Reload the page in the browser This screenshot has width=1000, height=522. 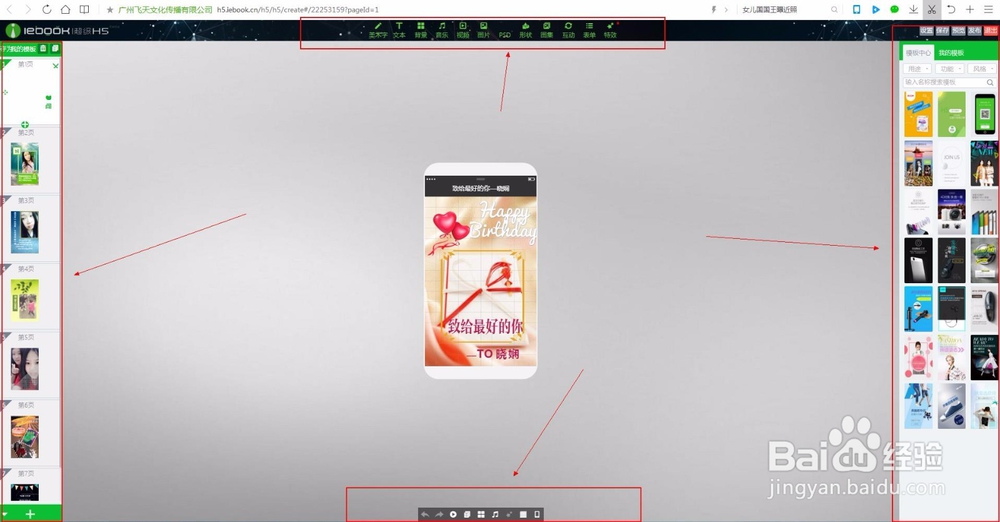click(47, 10)
